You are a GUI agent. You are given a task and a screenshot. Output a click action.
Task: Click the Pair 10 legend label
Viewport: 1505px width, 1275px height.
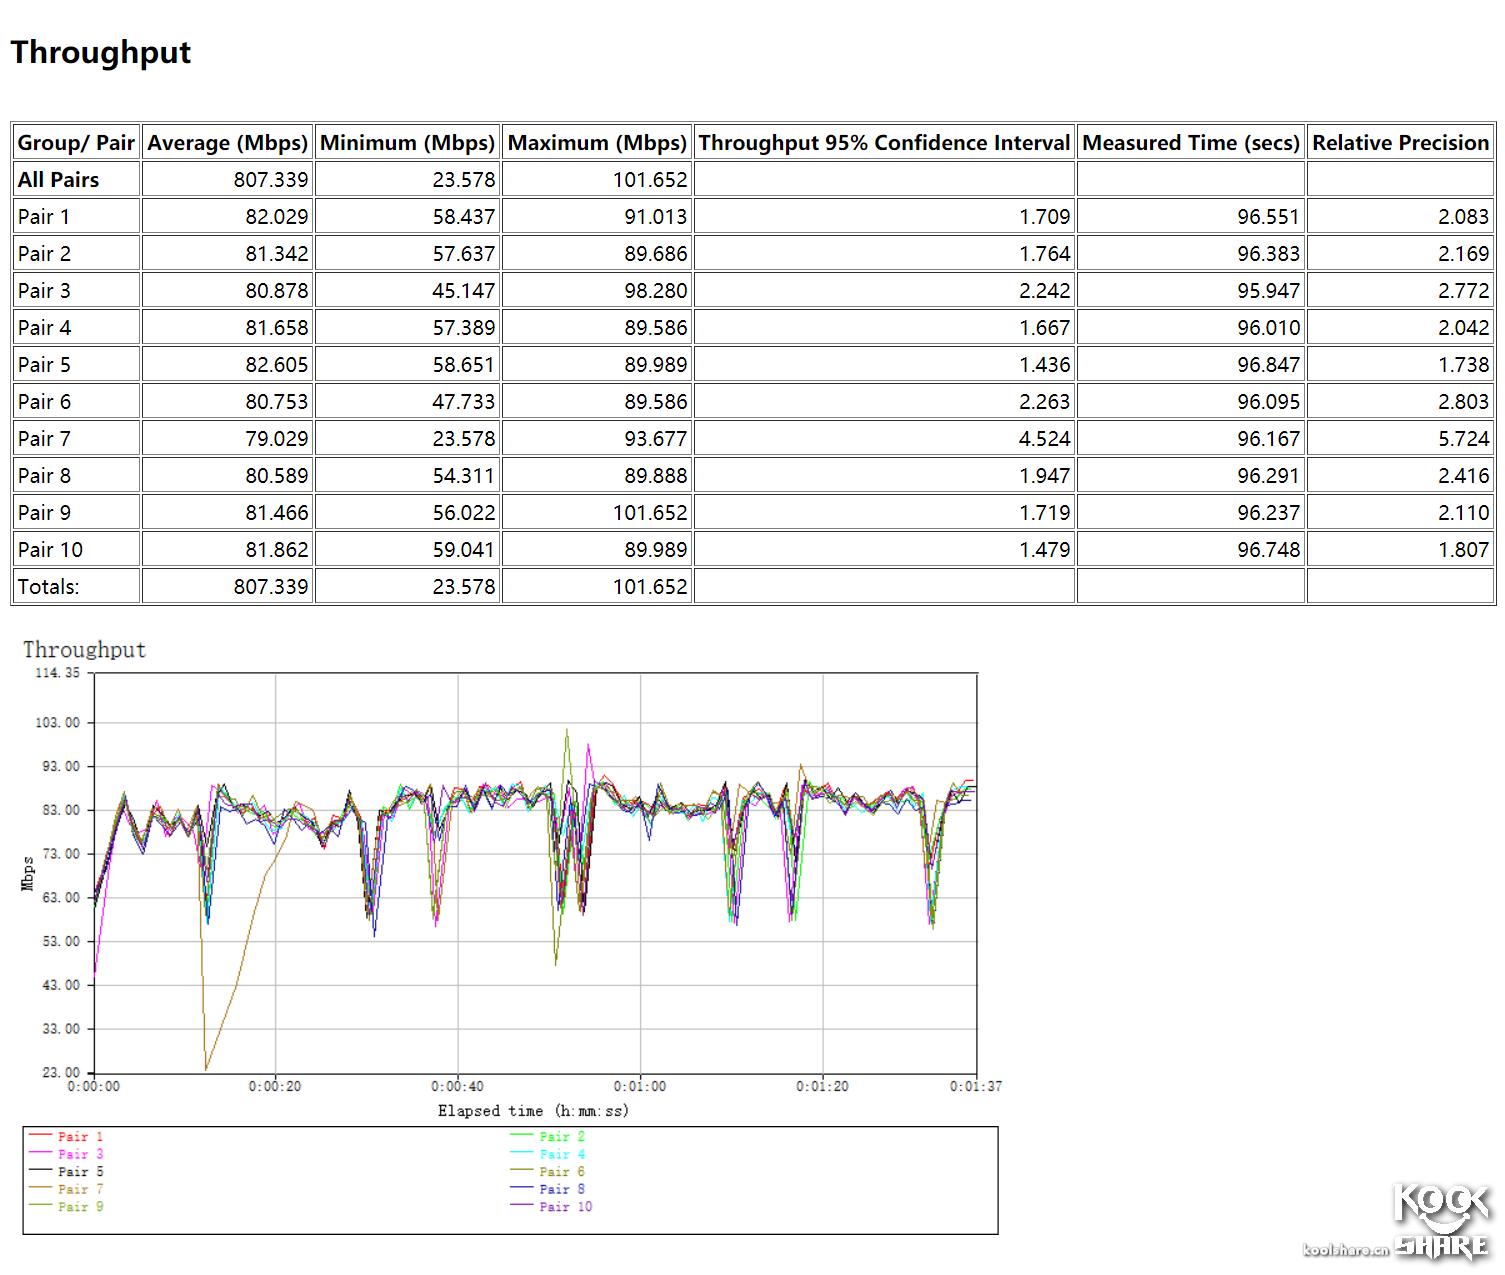[x=565, y=1207]
